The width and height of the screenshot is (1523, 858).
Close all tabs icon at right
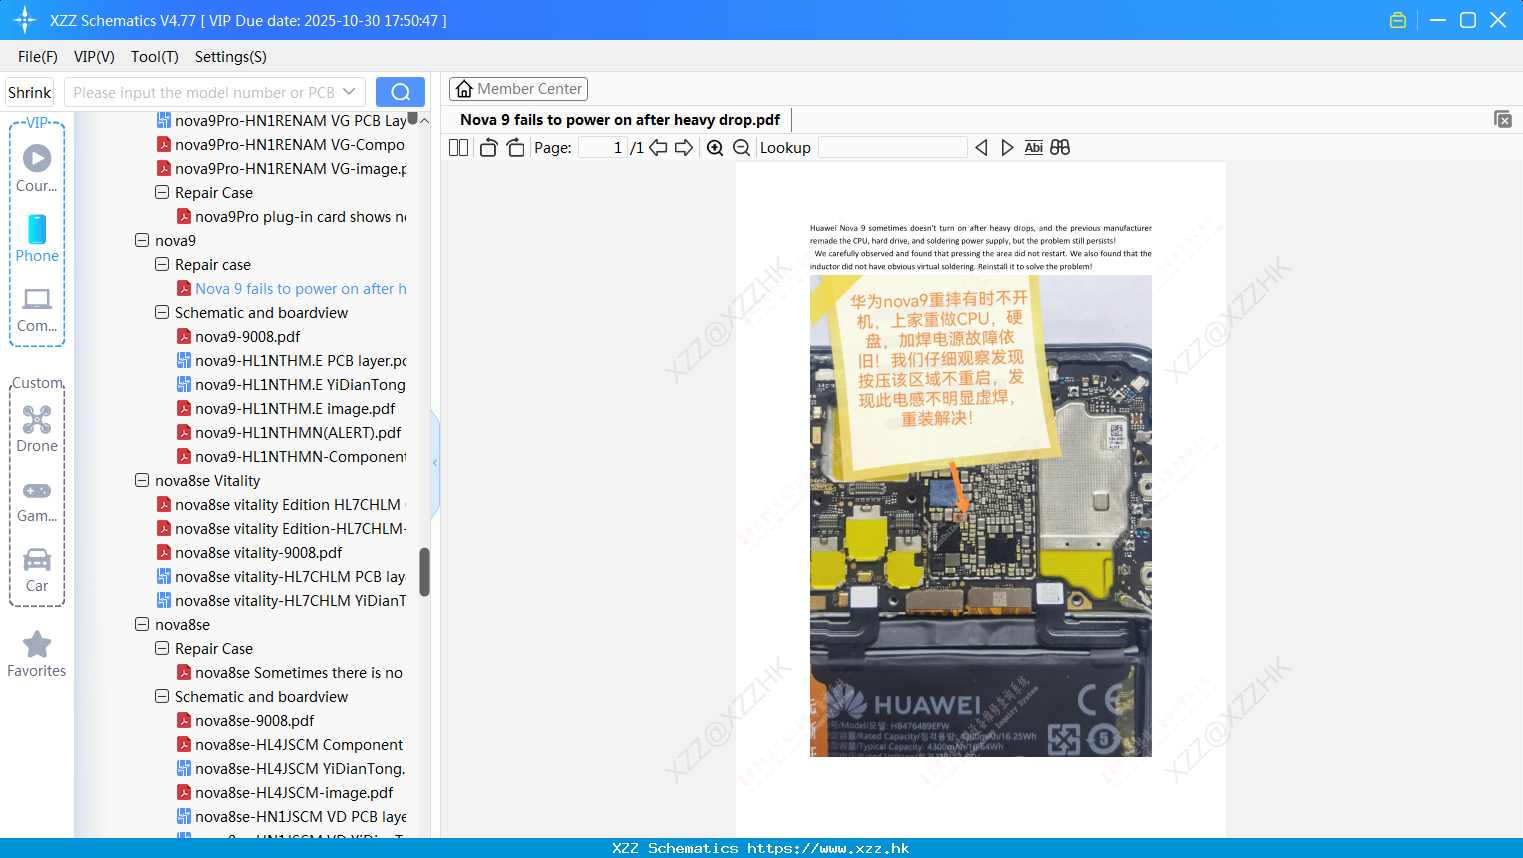click(1503, 119)
